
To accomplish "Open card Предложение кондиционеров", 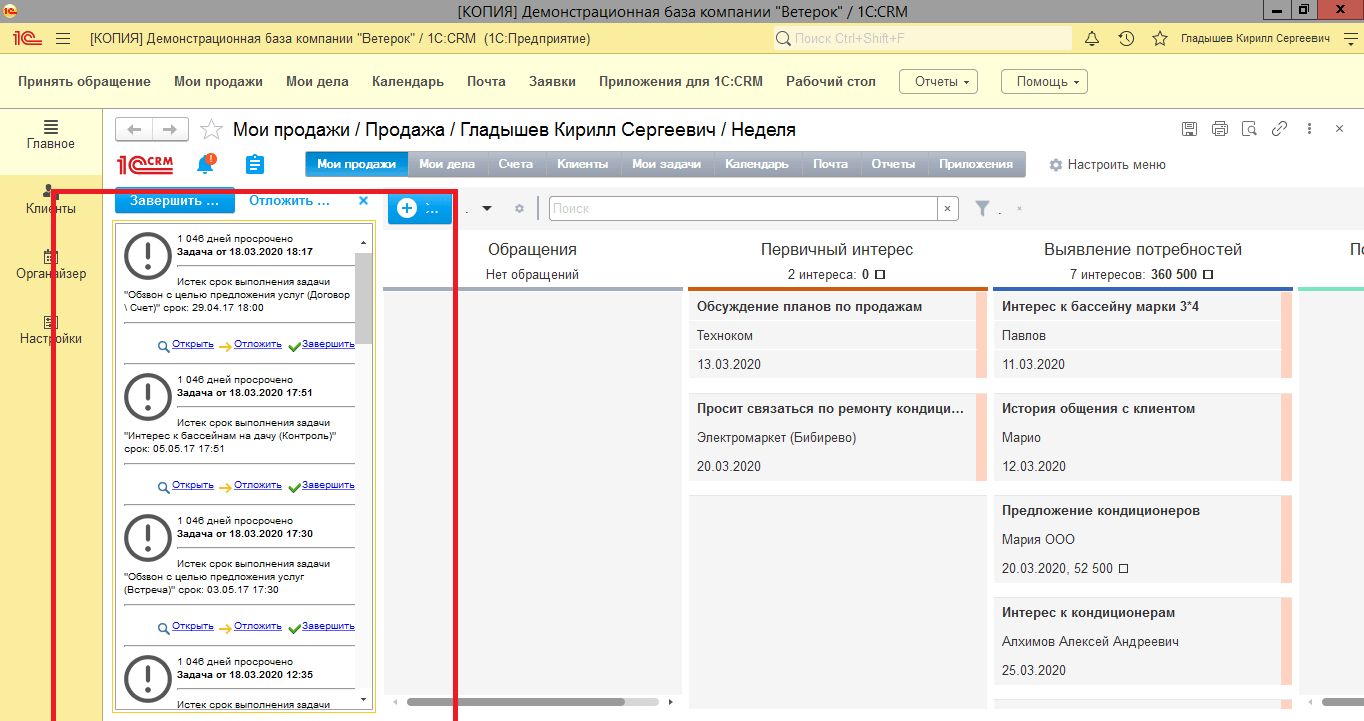I will (1142, 540).
